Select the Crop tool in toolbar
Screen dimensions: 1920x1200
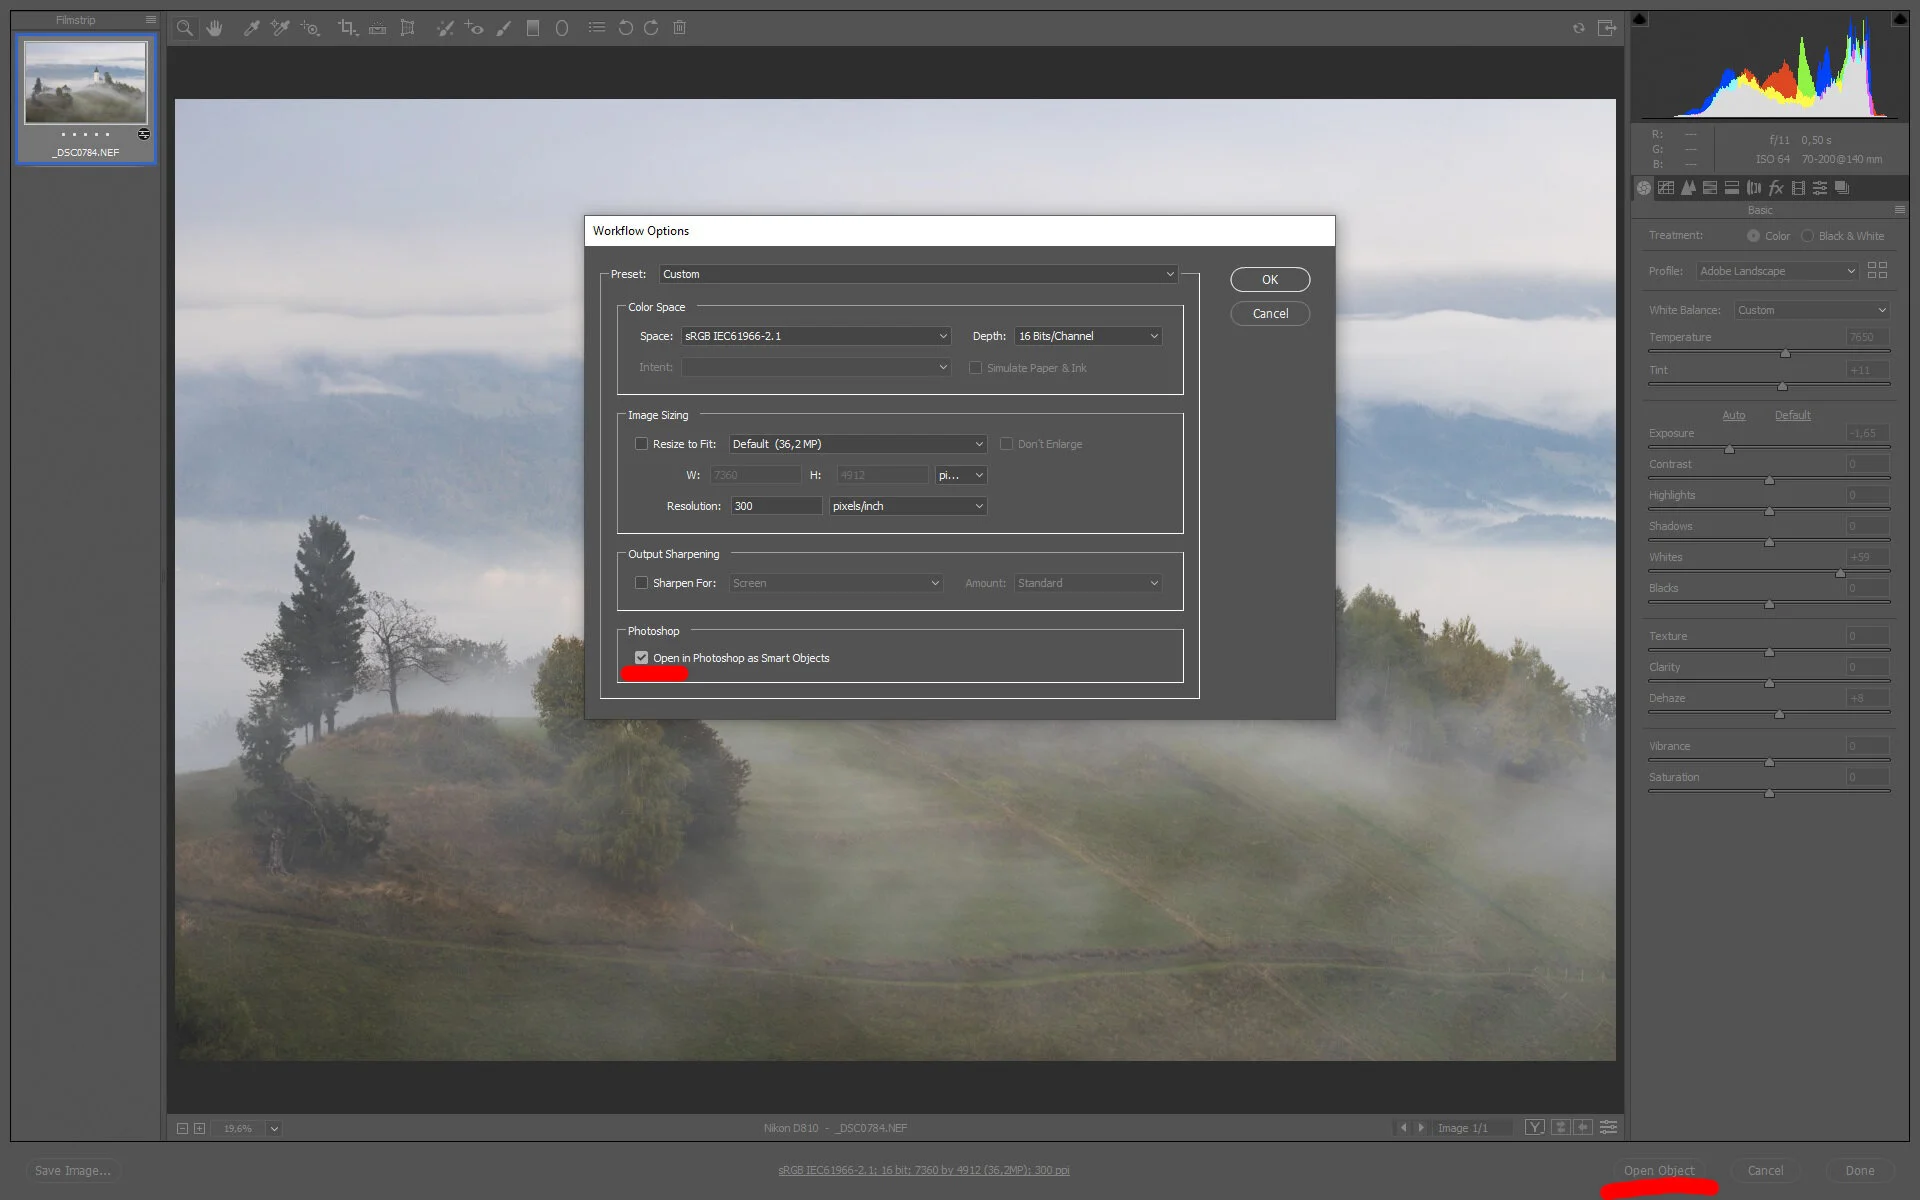(346, 28)
